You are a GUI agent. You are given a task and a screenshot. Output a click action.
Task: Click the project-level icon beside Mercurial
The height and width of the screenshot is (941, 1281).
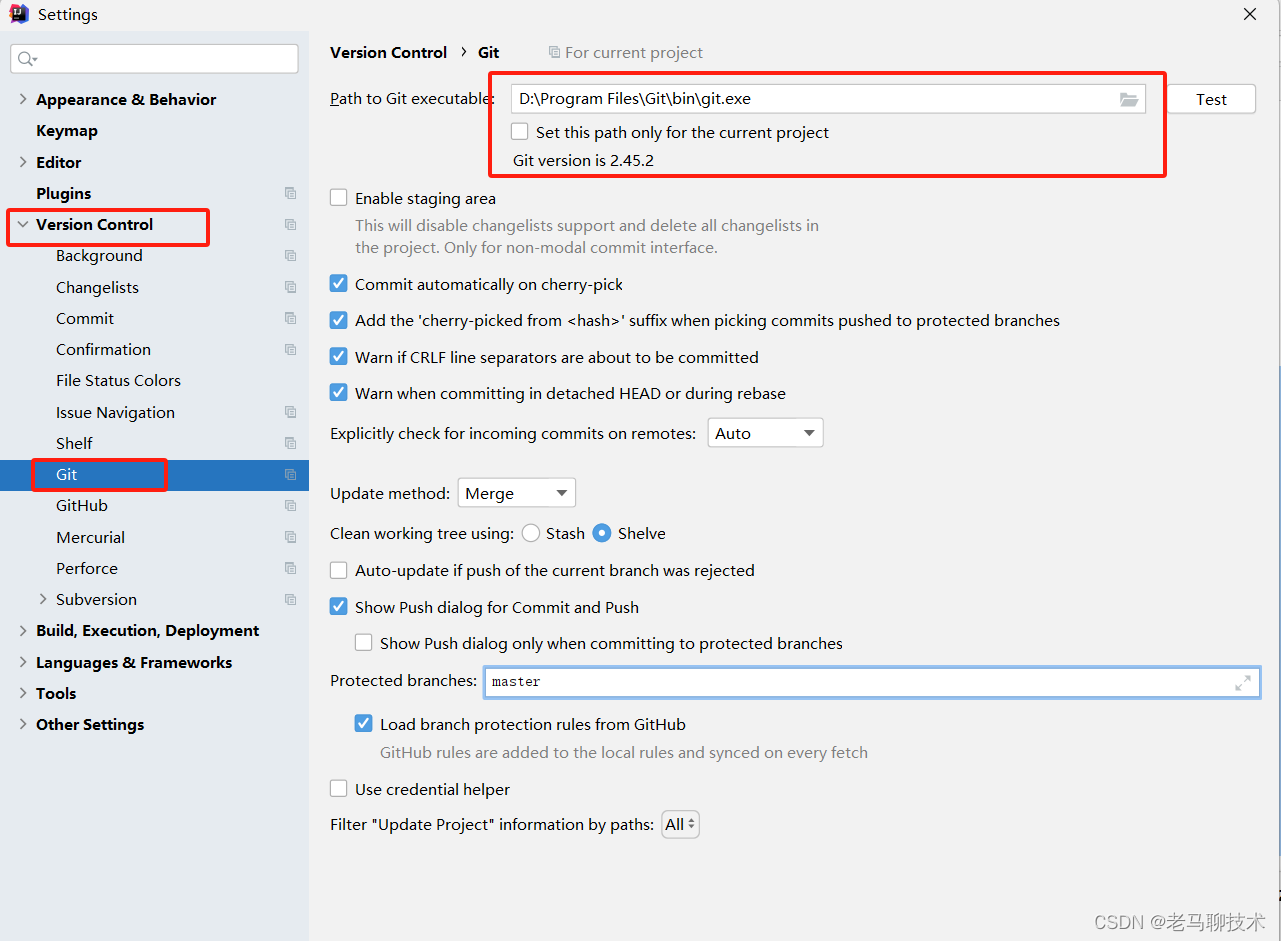tap(290, 537)
